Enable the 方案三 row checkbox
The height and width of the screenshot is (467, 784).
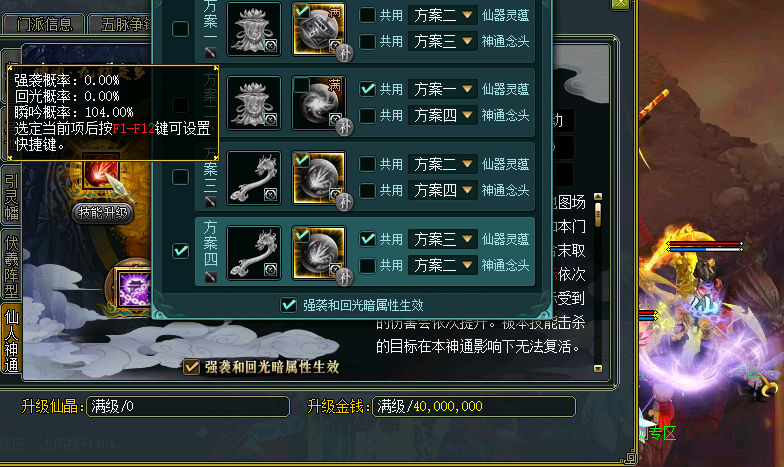pyautogui.click(x=180, y=176)
